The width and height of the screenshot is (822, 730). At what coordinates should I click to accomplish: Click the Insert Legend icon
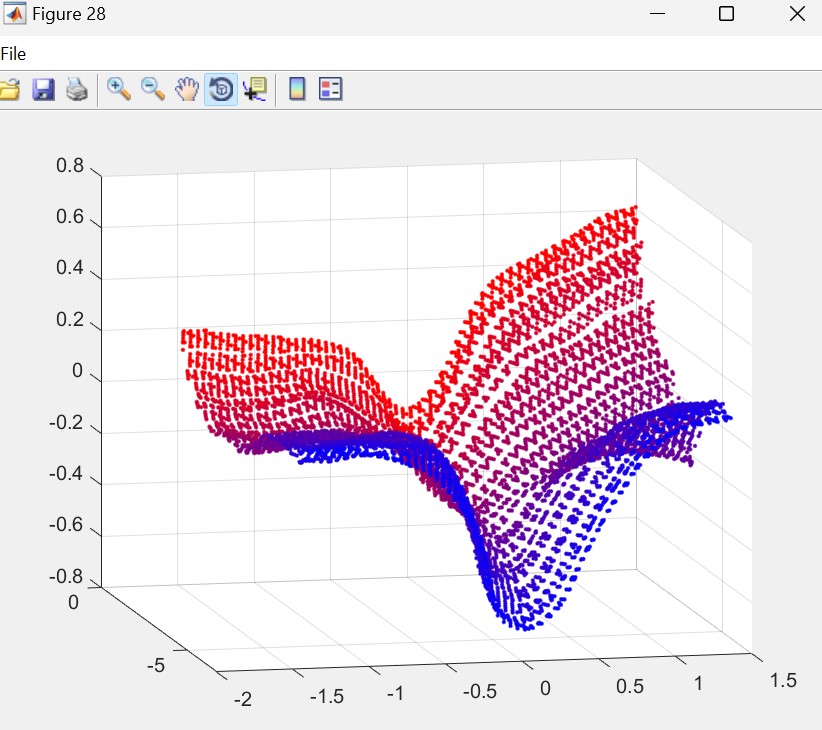[x=331, y=90]
